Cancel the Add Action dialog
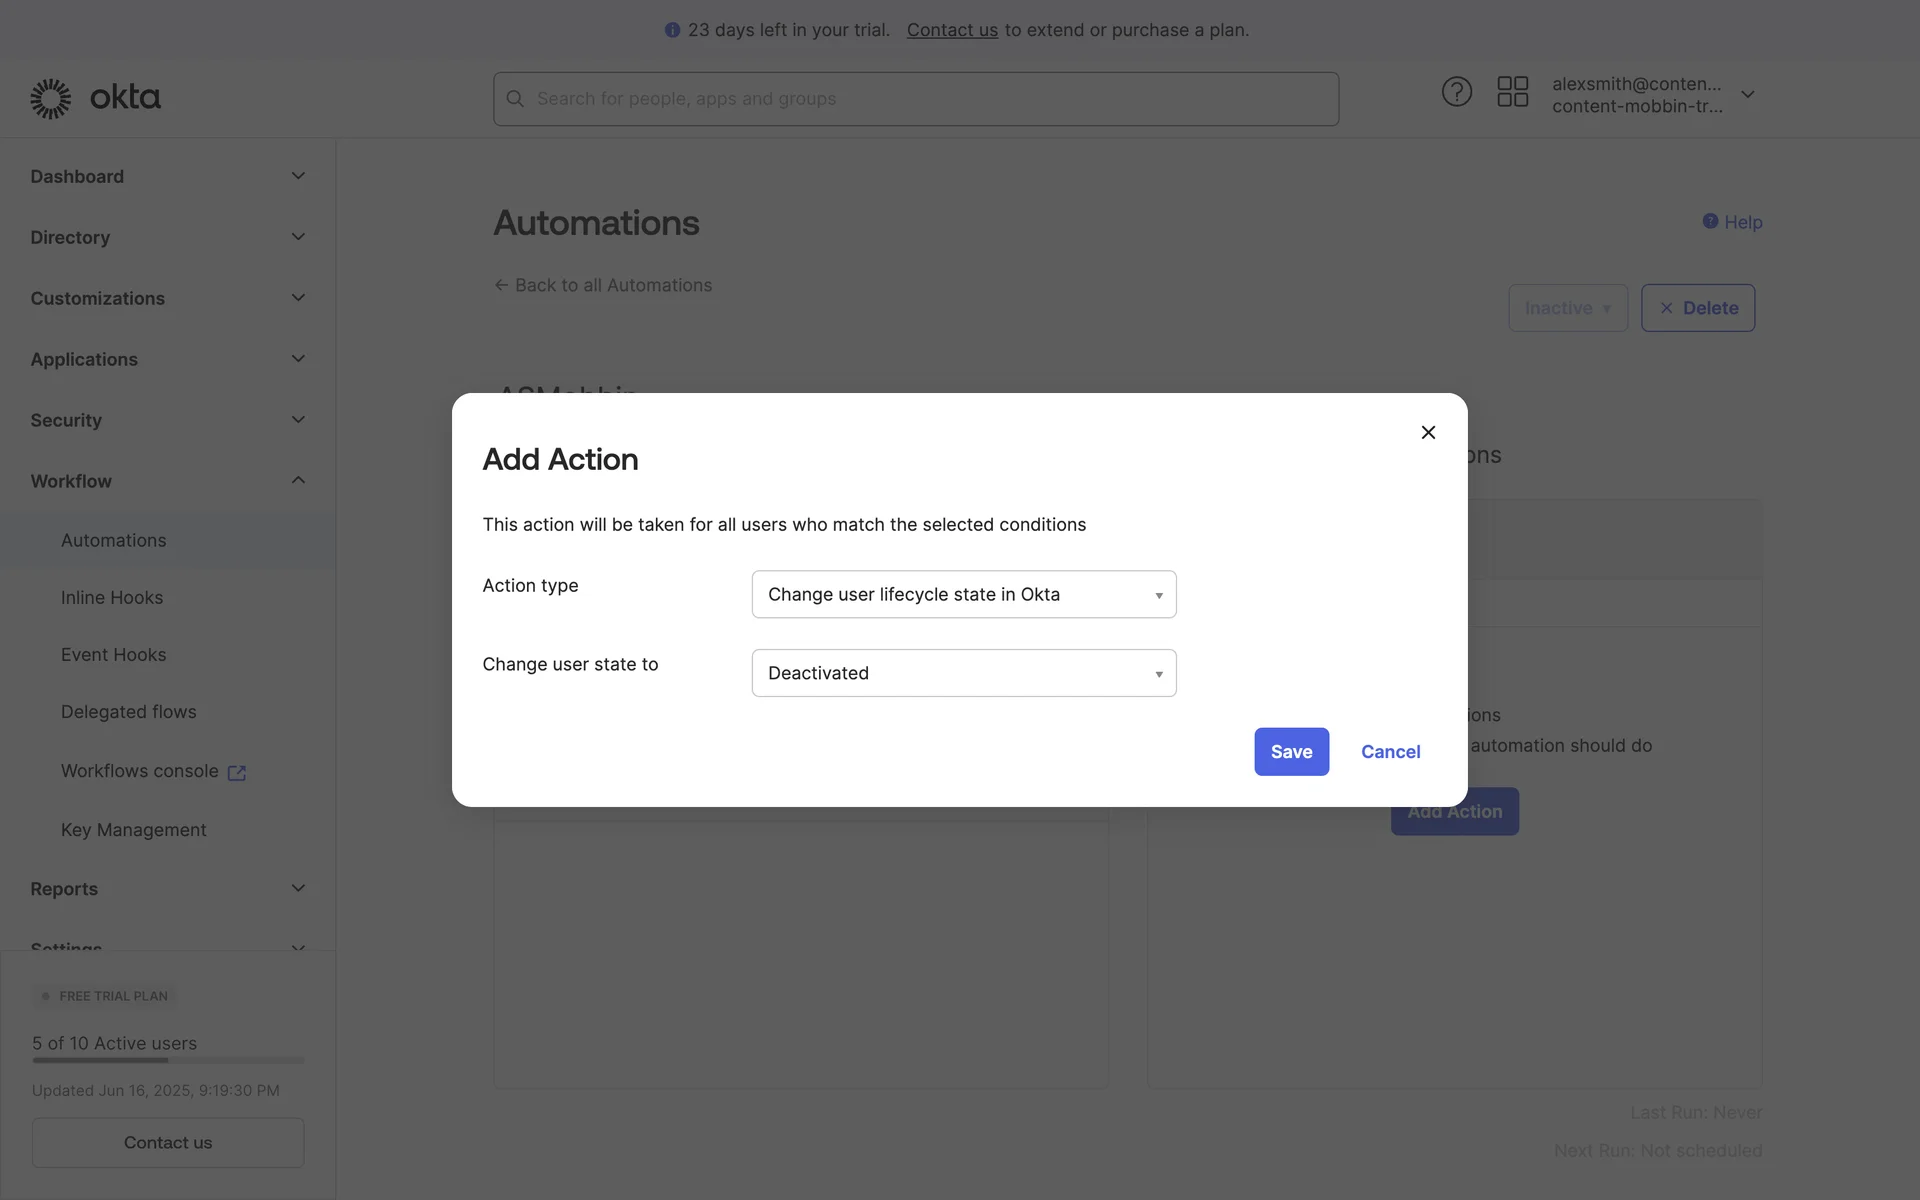This screenshot has height=1200, width=1920. (1390, 751)
